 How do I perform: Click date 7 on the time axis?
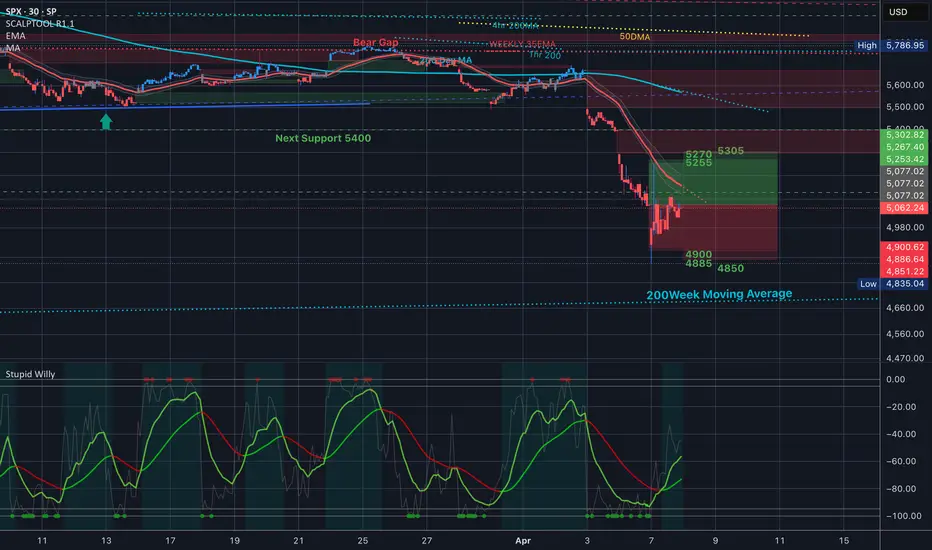(651, 540)
